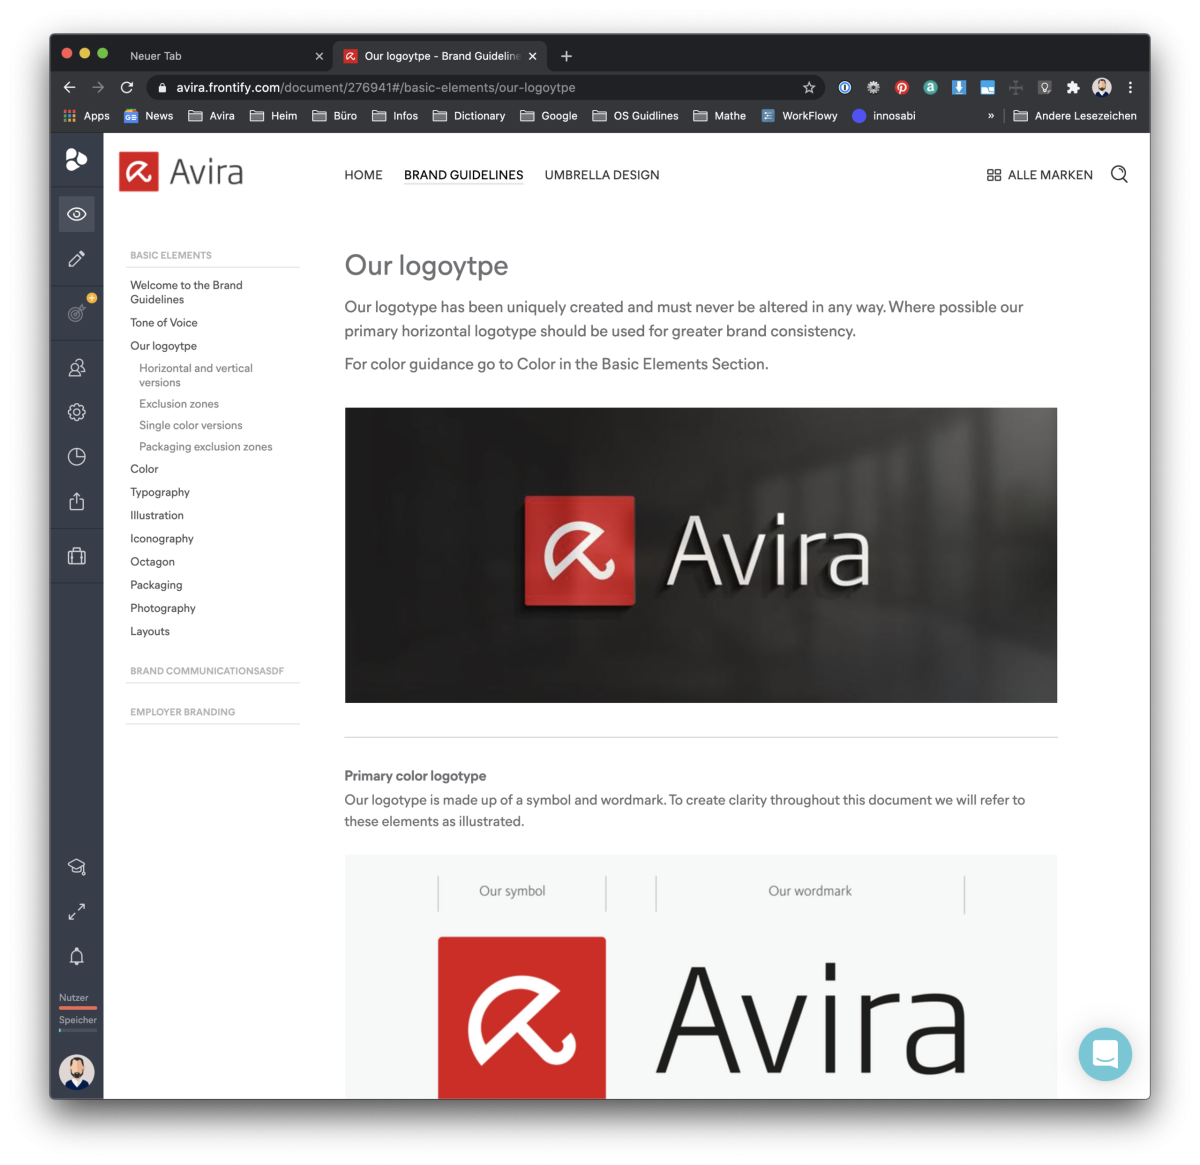Screen dimensions: 1200x1165
Task: Click the Speicher storage progress bar
Action: coord(78,1030)
